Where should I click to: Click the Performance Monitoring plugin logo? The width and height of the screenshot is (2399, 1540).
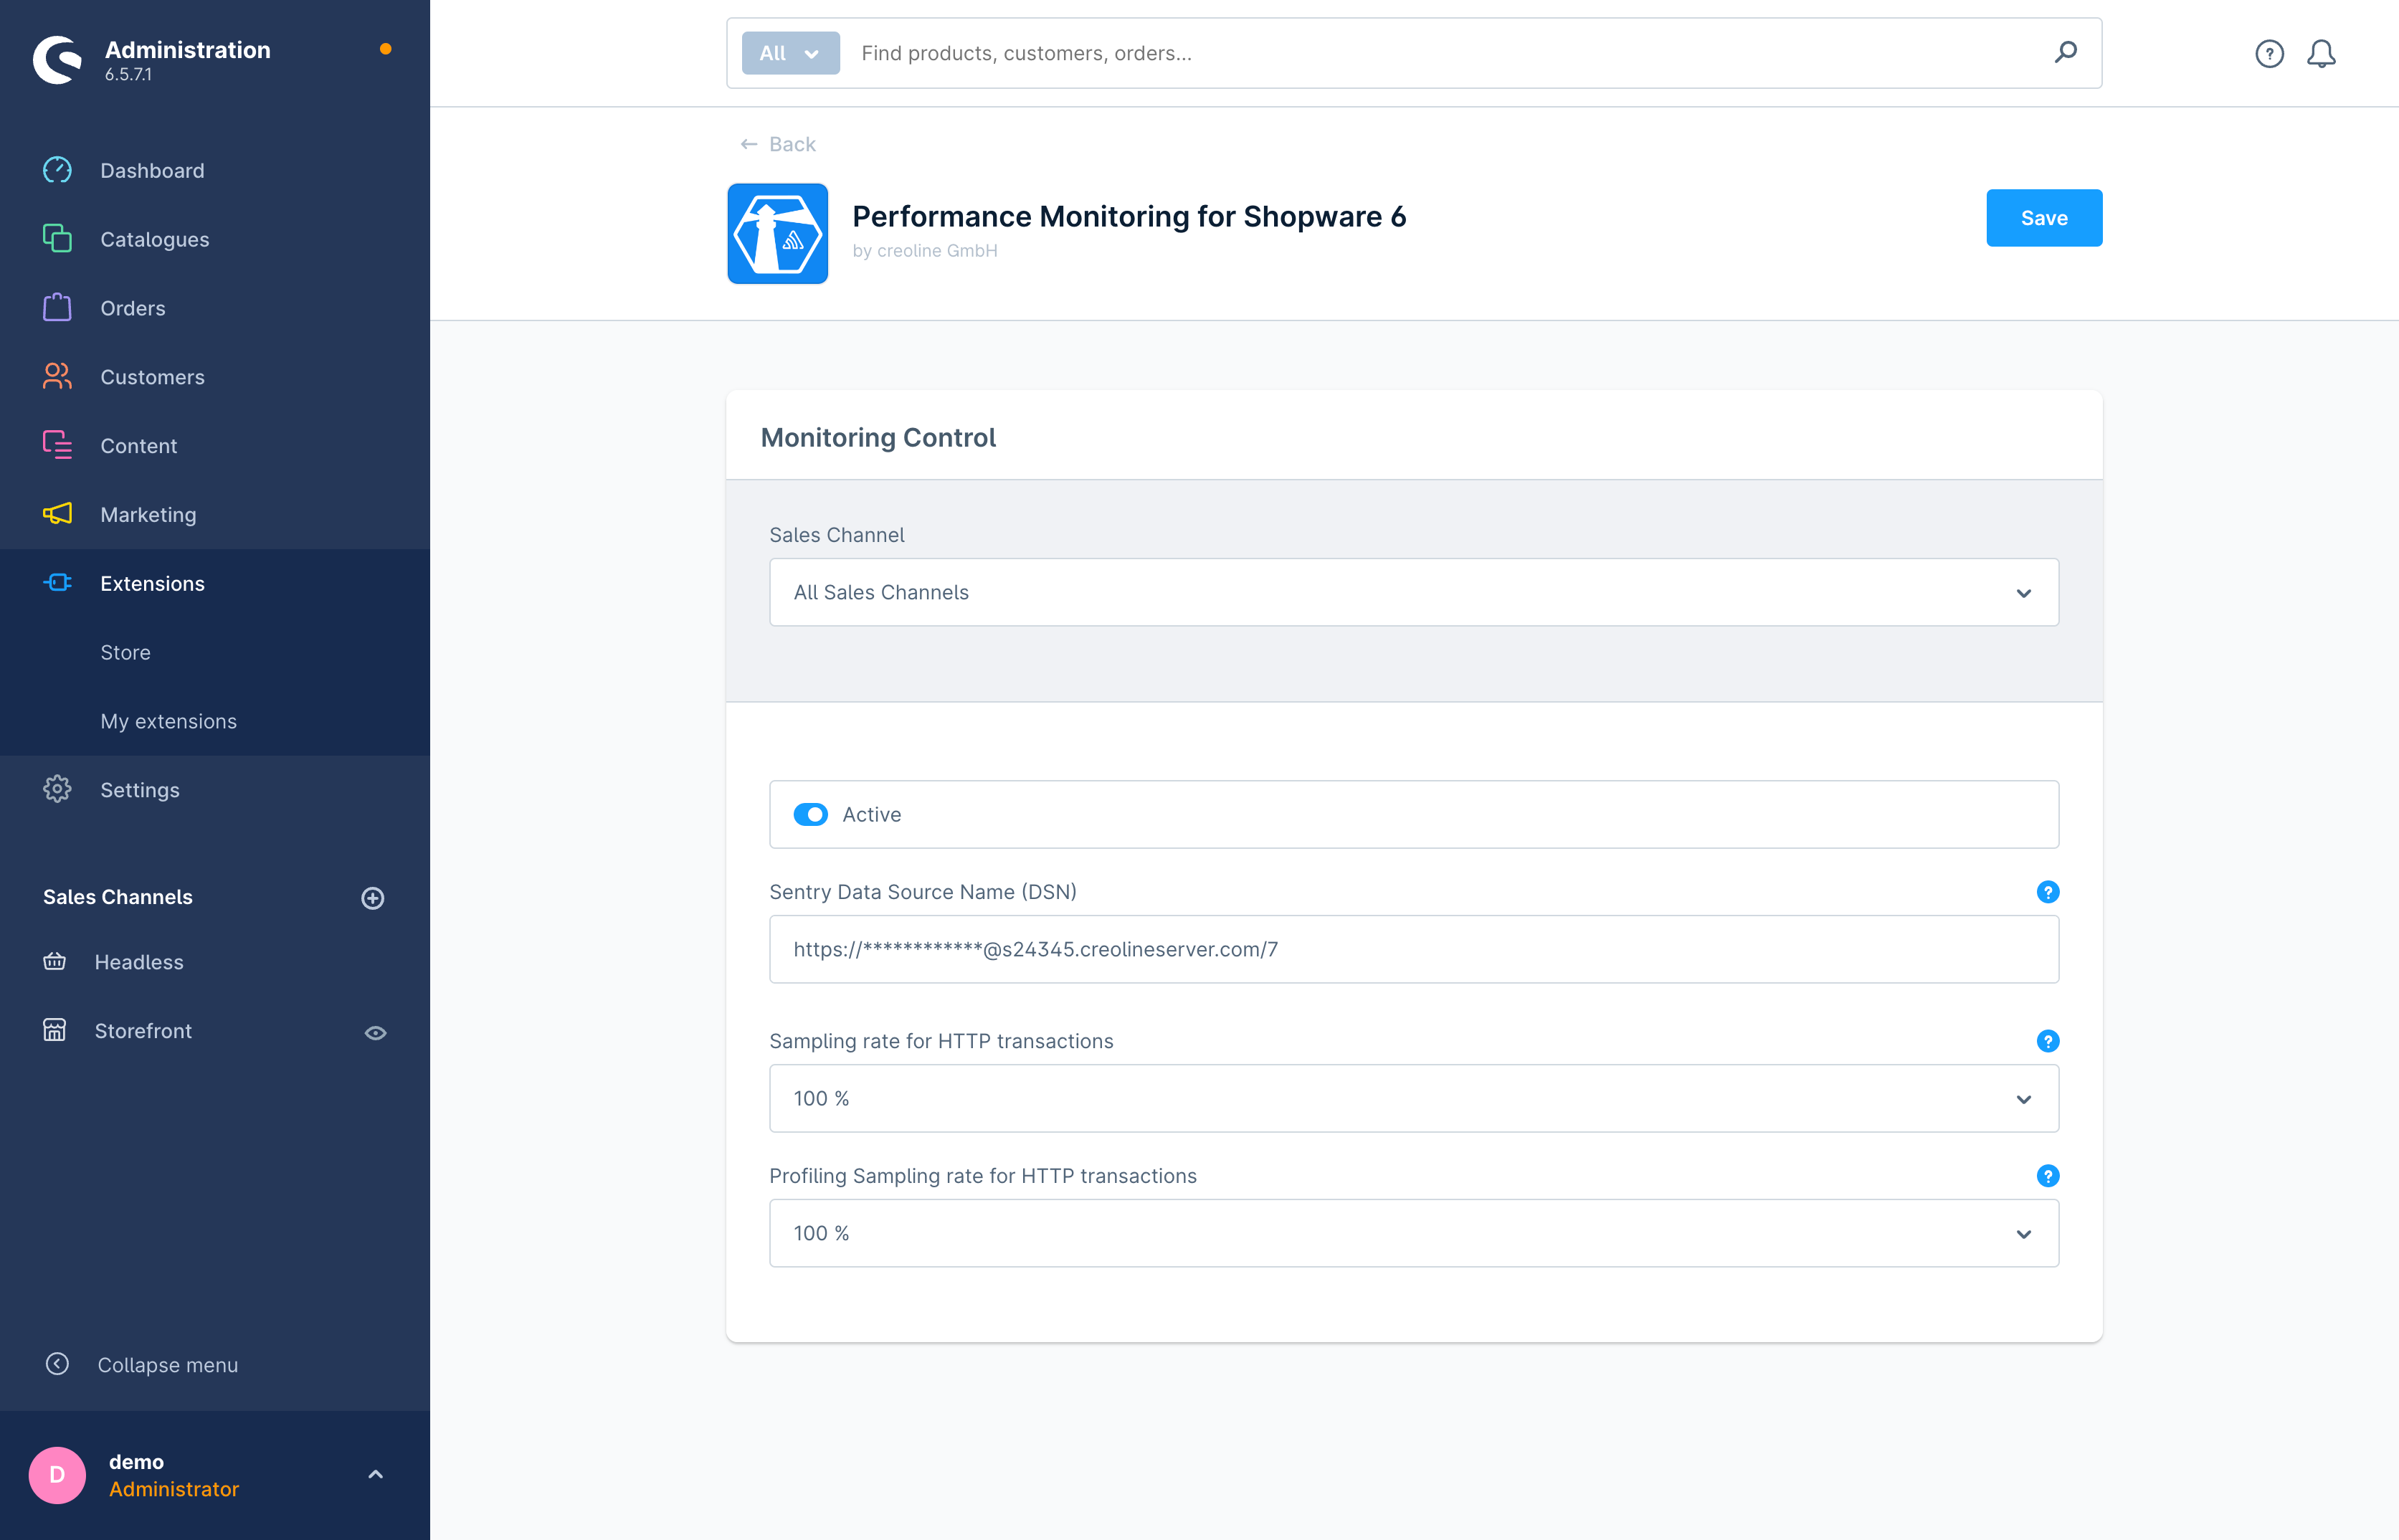pos(777,233)
